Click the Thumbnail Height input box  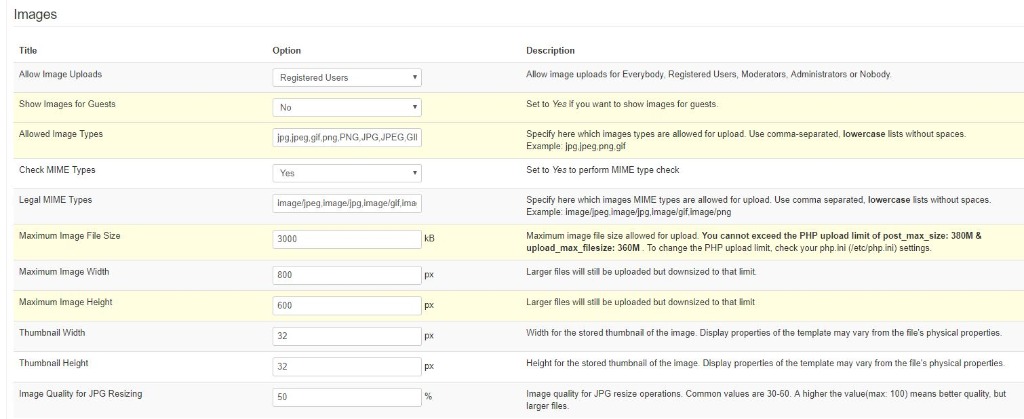click(347, 367)
